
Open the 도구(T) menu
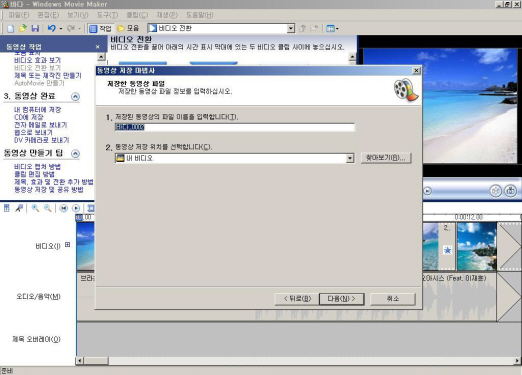(107, 15)
